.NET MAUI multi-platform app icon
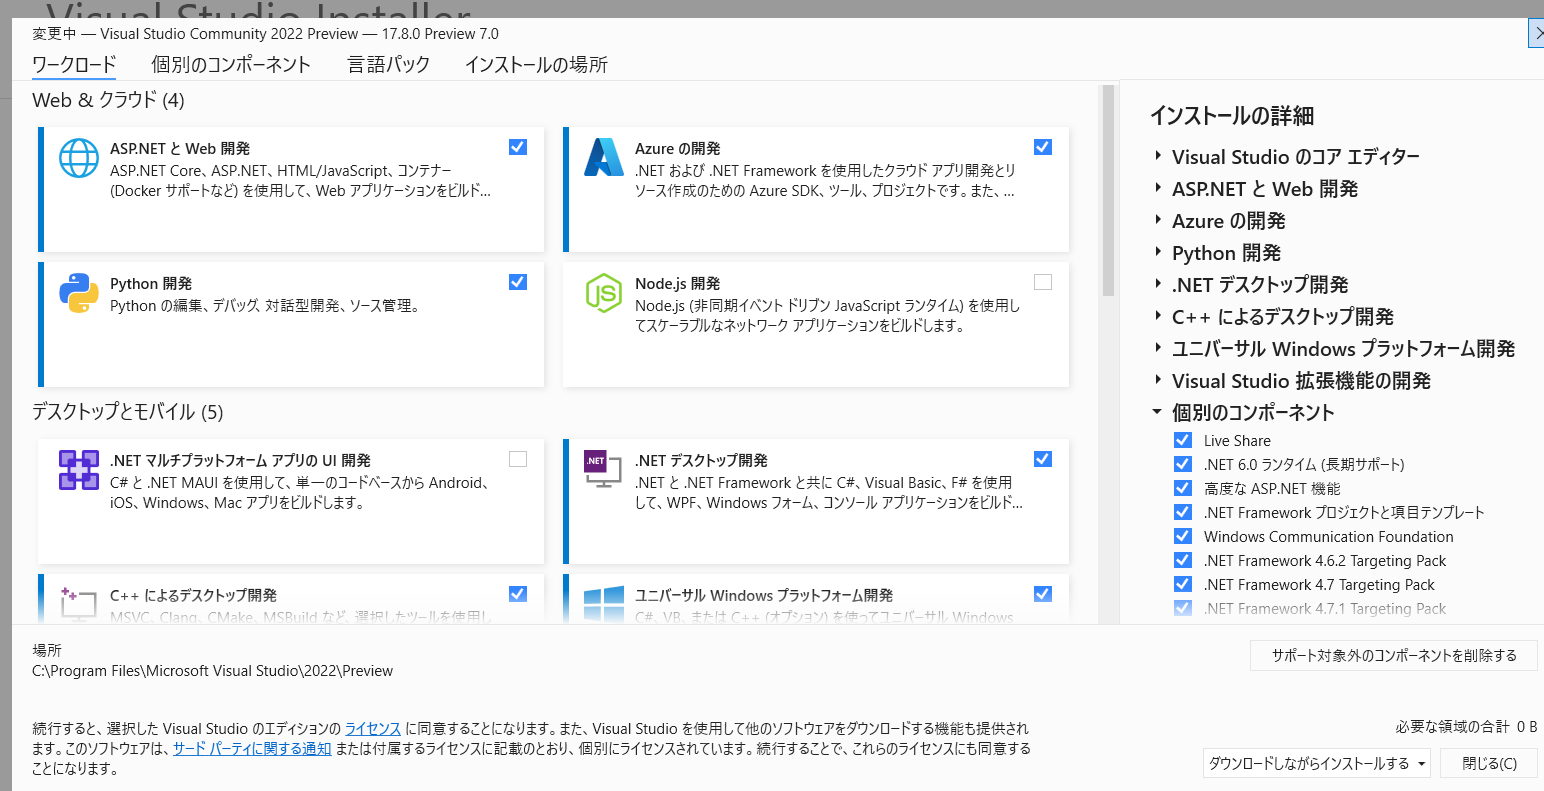This screenshot has width=1544, height=791. click(x=78, y=470)
